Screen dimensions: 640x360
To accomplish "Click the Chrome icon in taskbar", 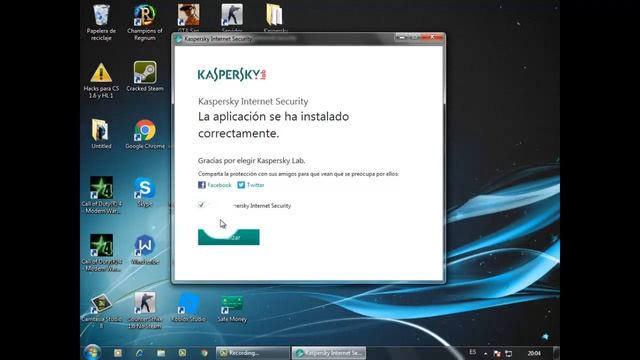I will click(x=204, y=353).
